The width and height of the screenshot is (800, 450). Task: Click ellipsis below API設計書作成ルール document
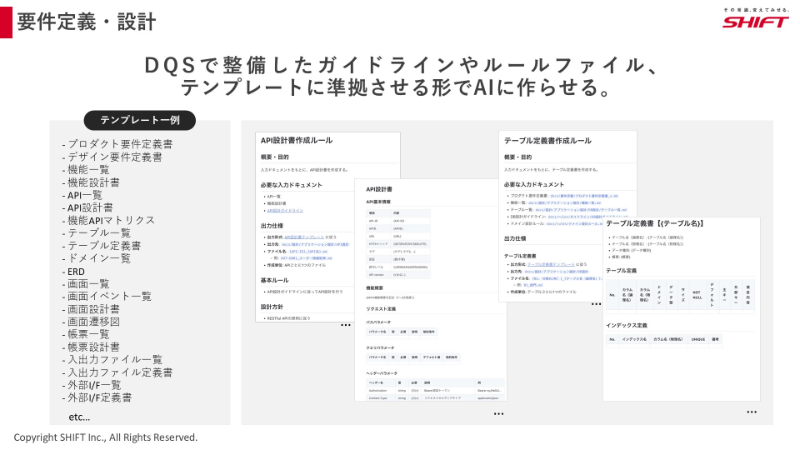346,325
